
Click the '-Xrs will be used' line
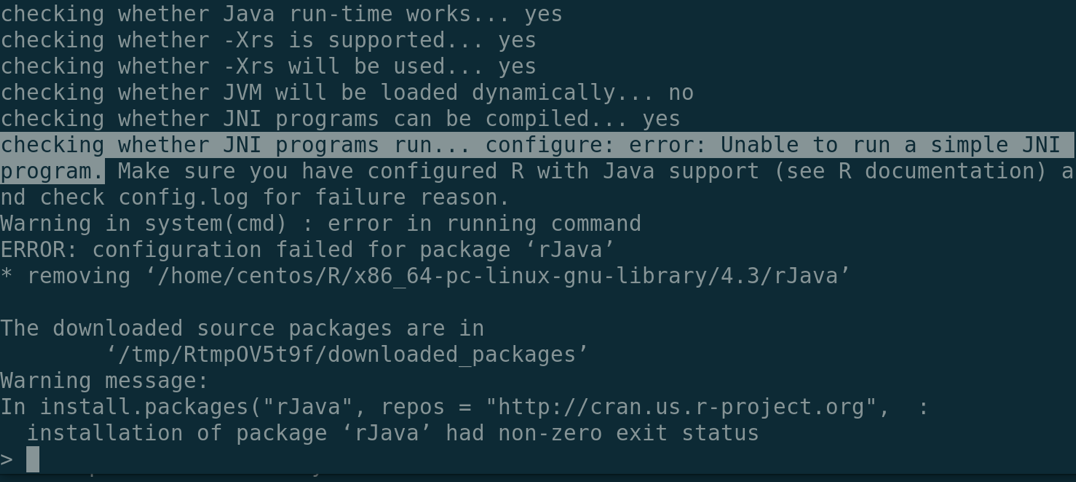click(268, 66)
